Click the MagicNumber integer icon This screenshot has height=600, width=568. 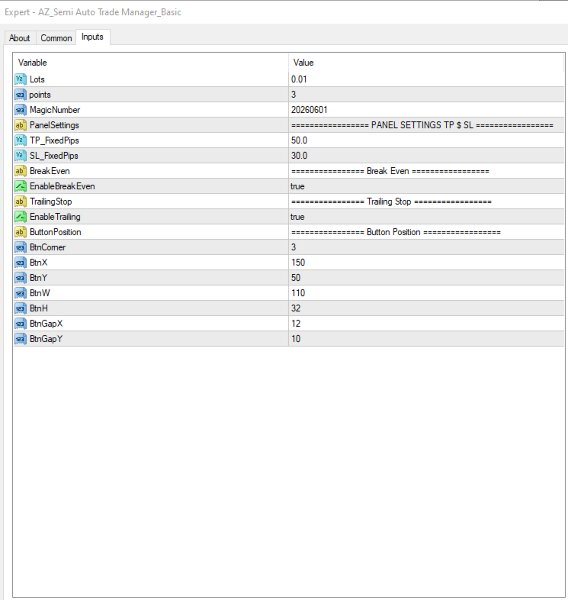[x=20, y=110]
